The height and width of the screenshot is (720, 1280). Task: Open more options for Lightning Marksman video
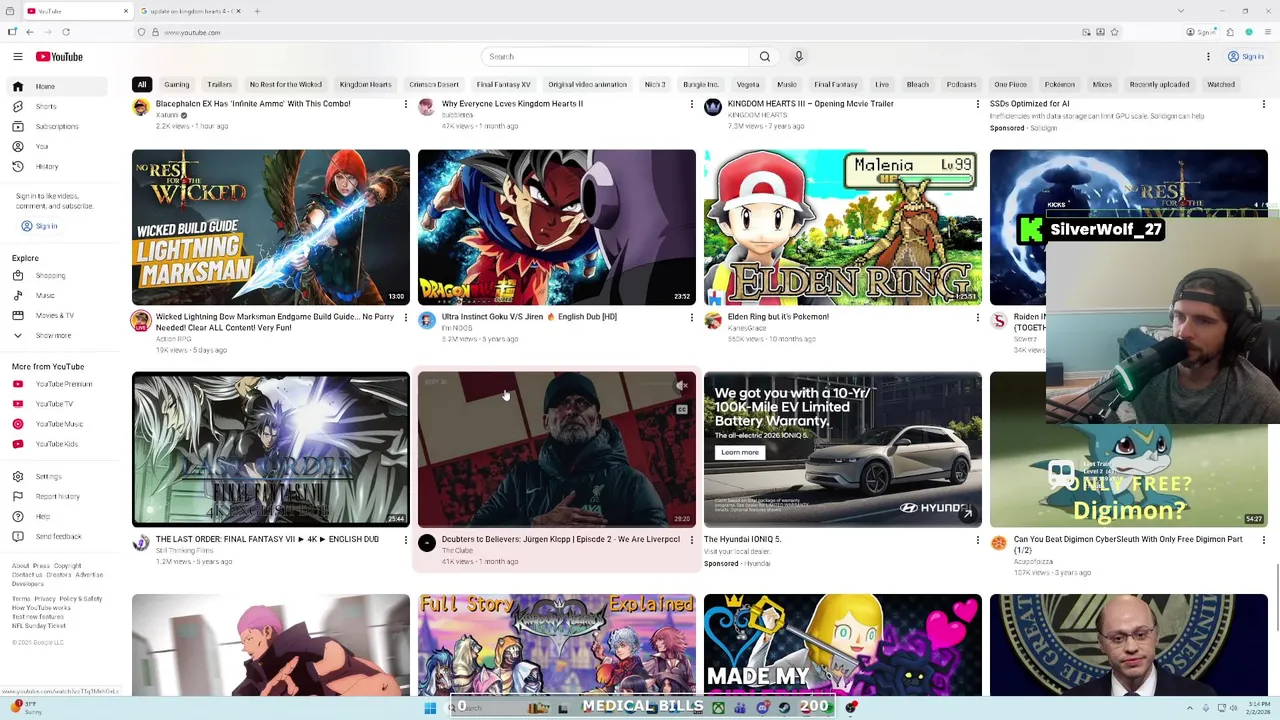405,318
